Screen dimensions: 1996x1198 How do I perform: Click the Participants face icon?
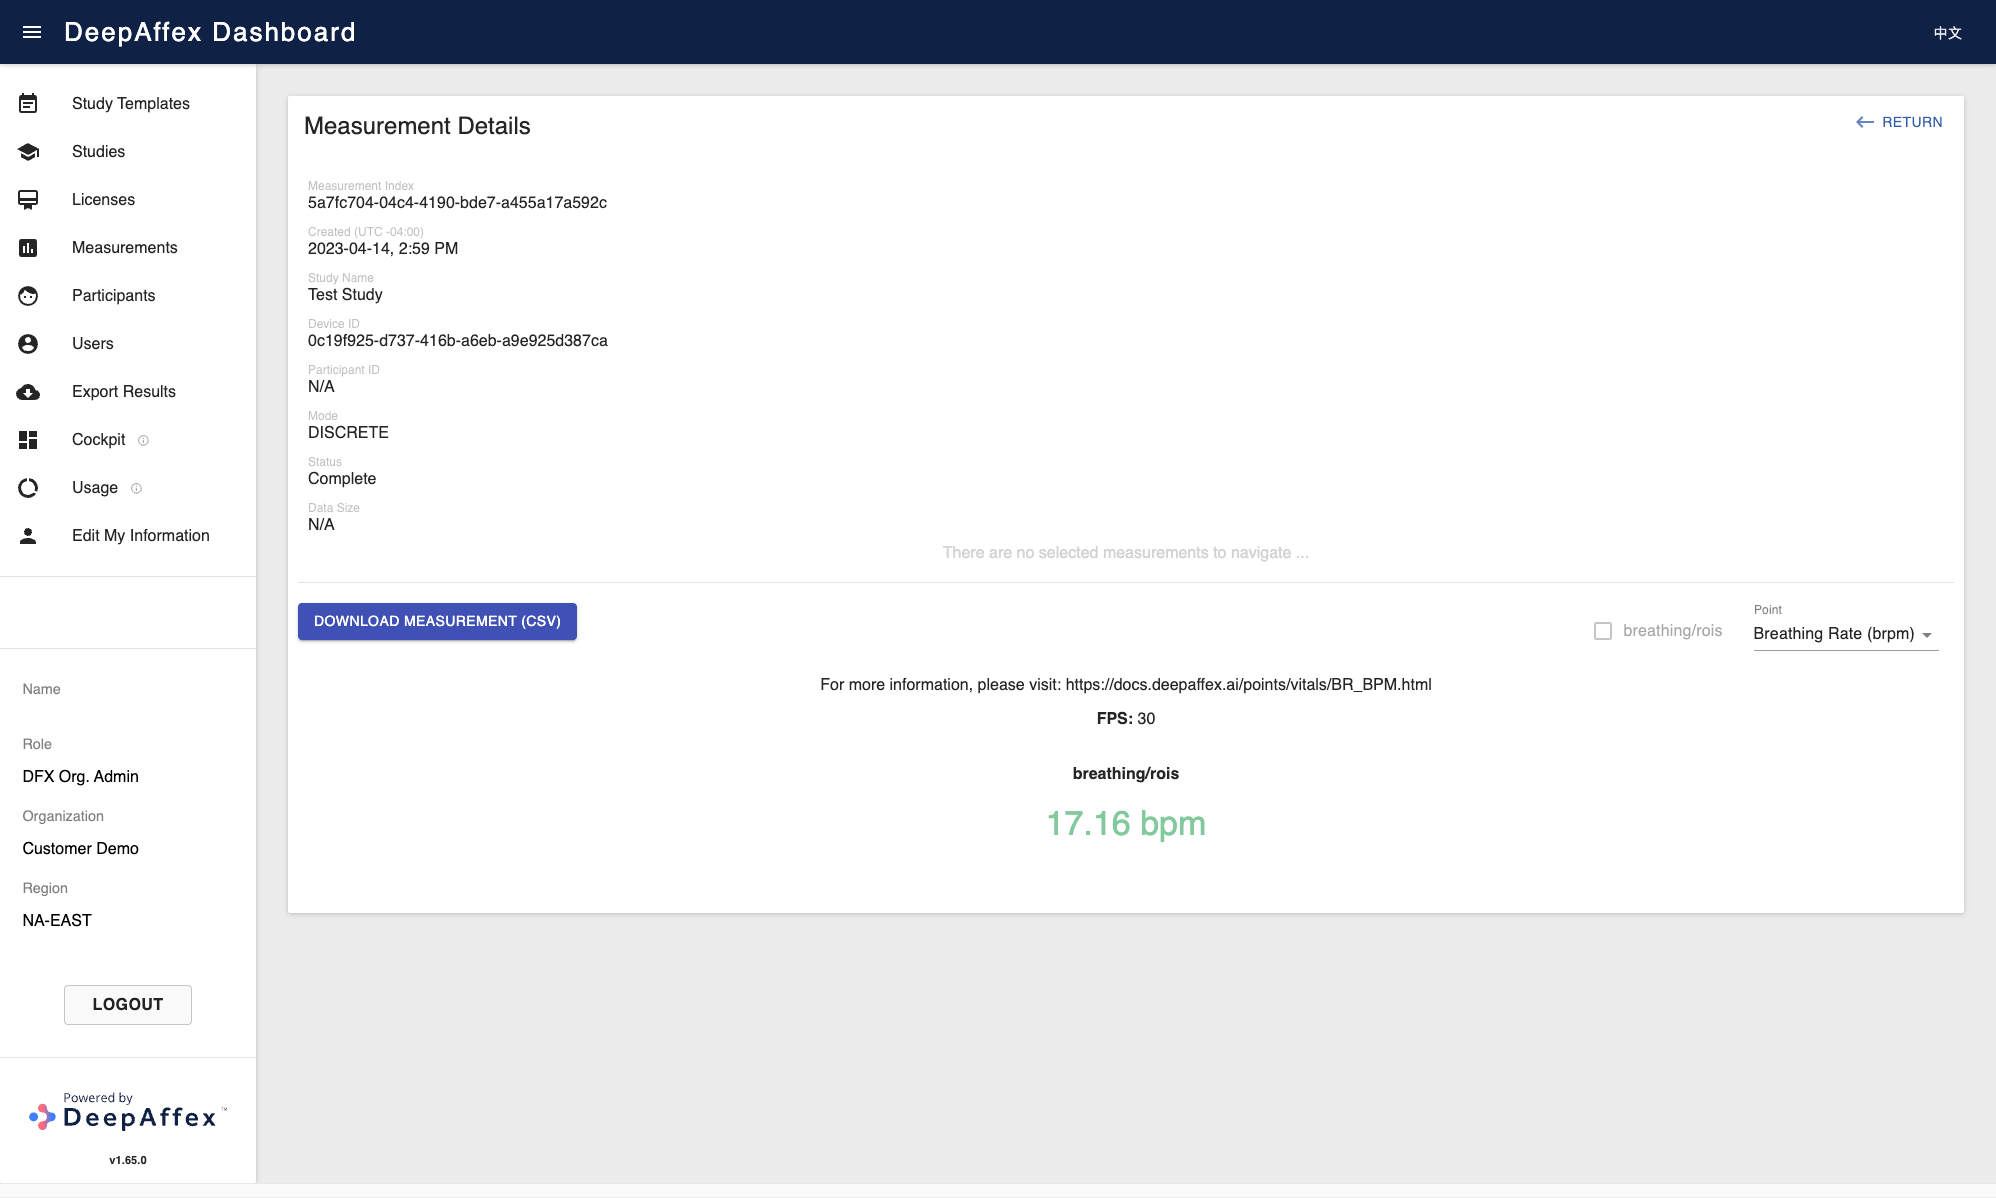[x=28, y=296]
